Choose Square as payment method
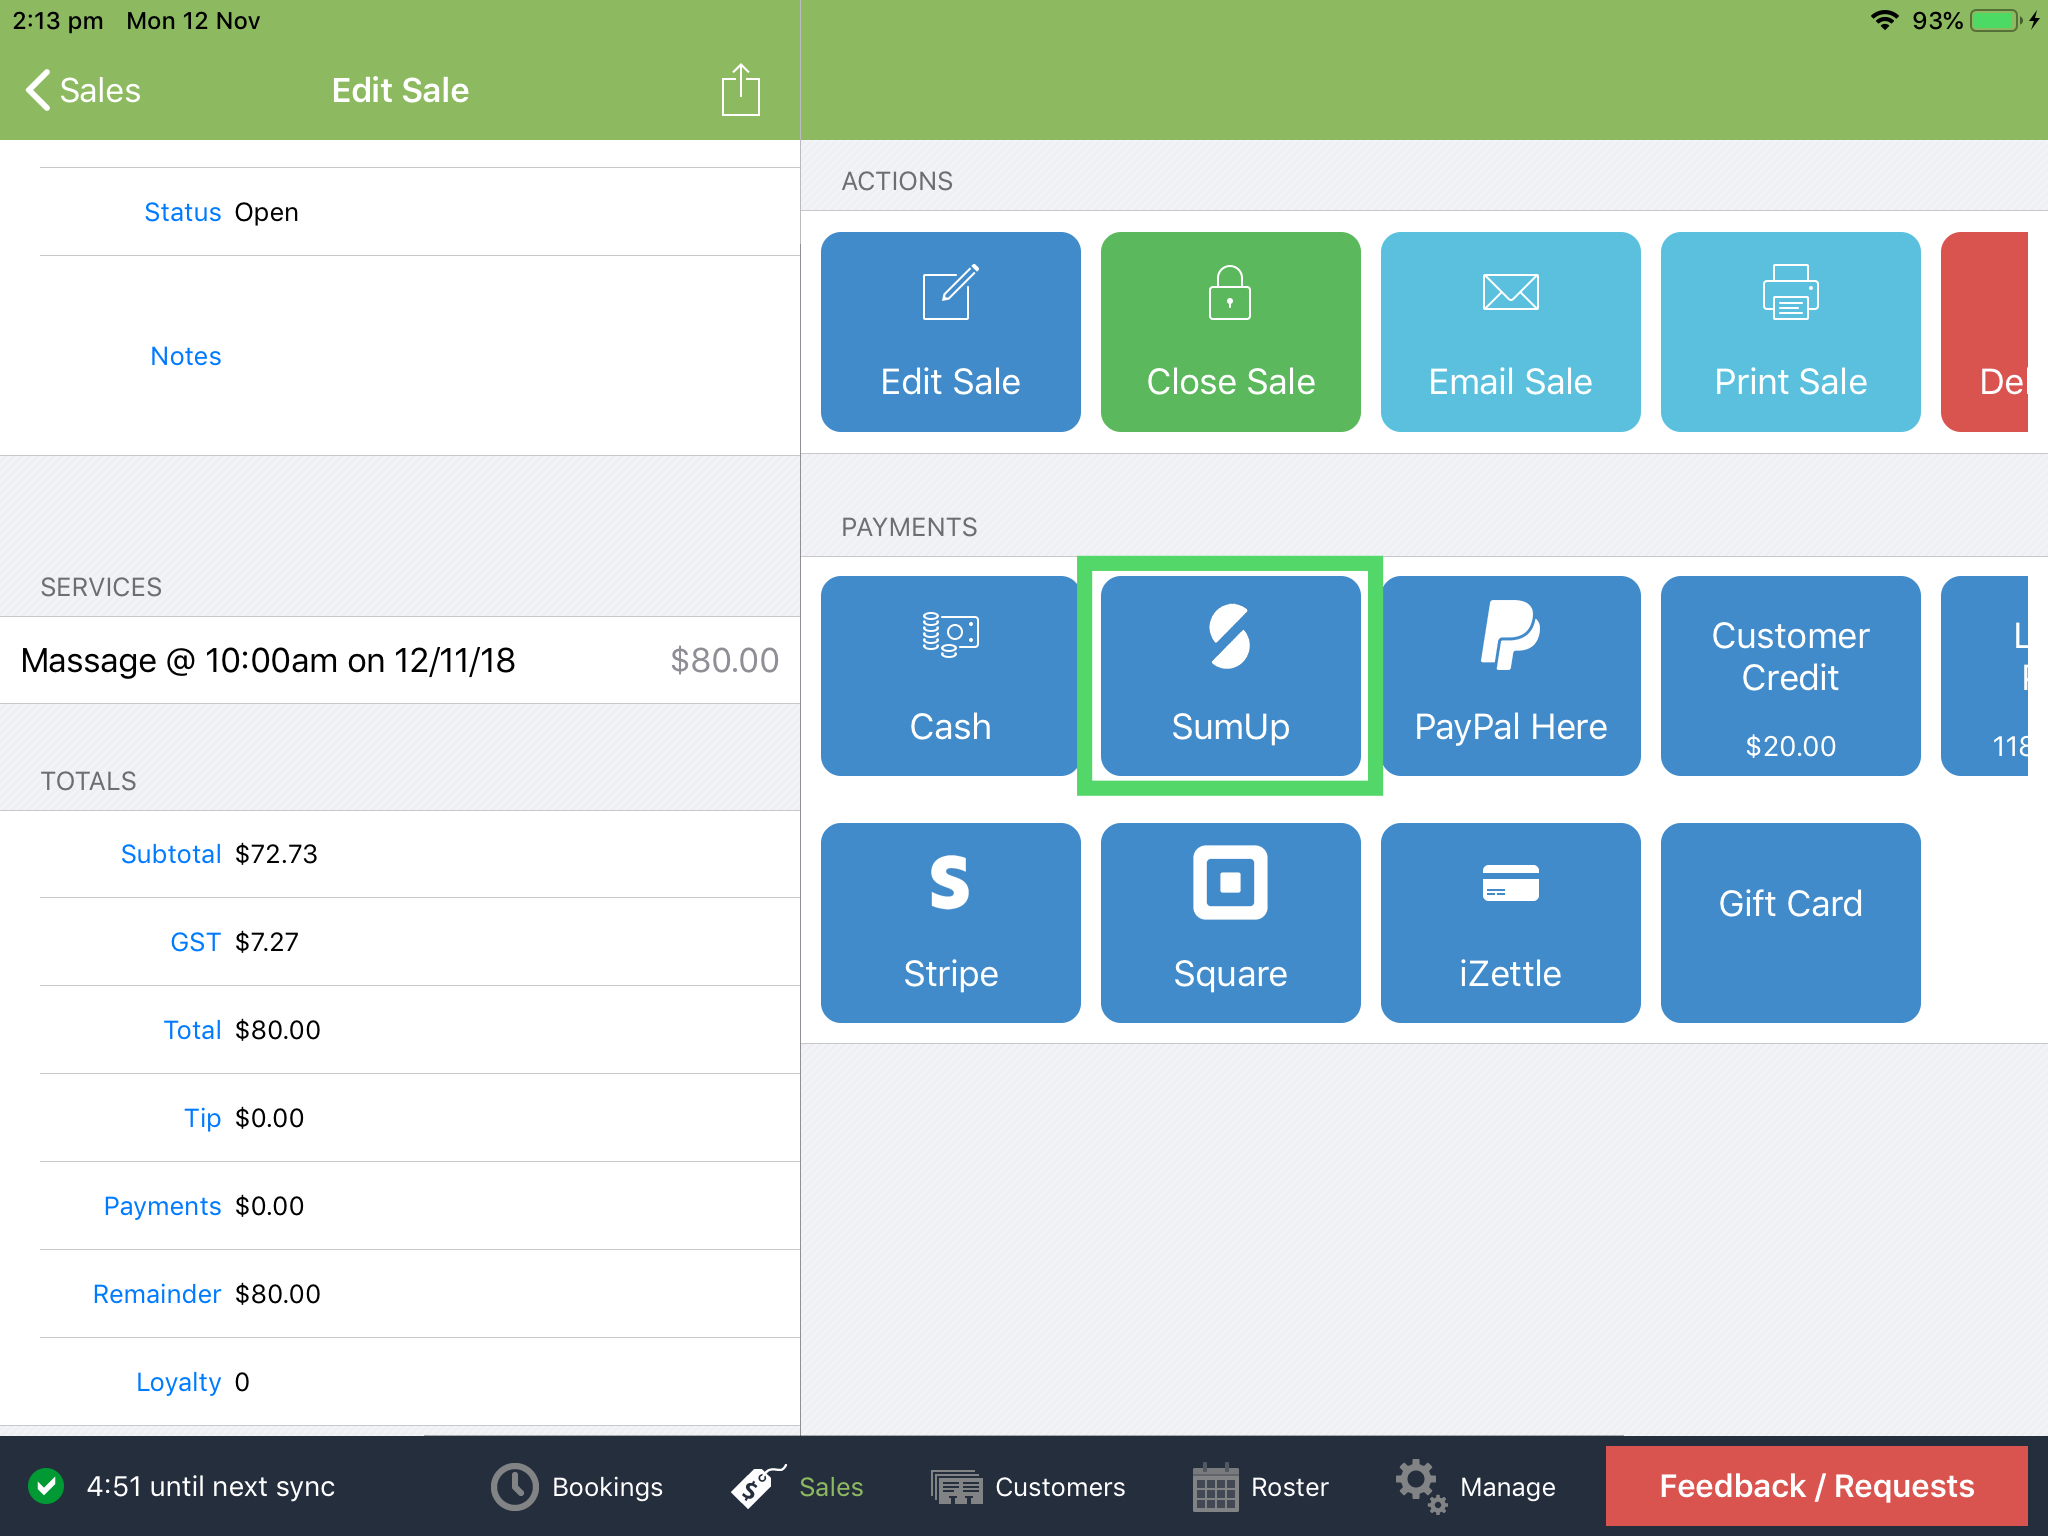Image resolution: width=2048 pixels, height=1536 pixels. (1230, 922)
